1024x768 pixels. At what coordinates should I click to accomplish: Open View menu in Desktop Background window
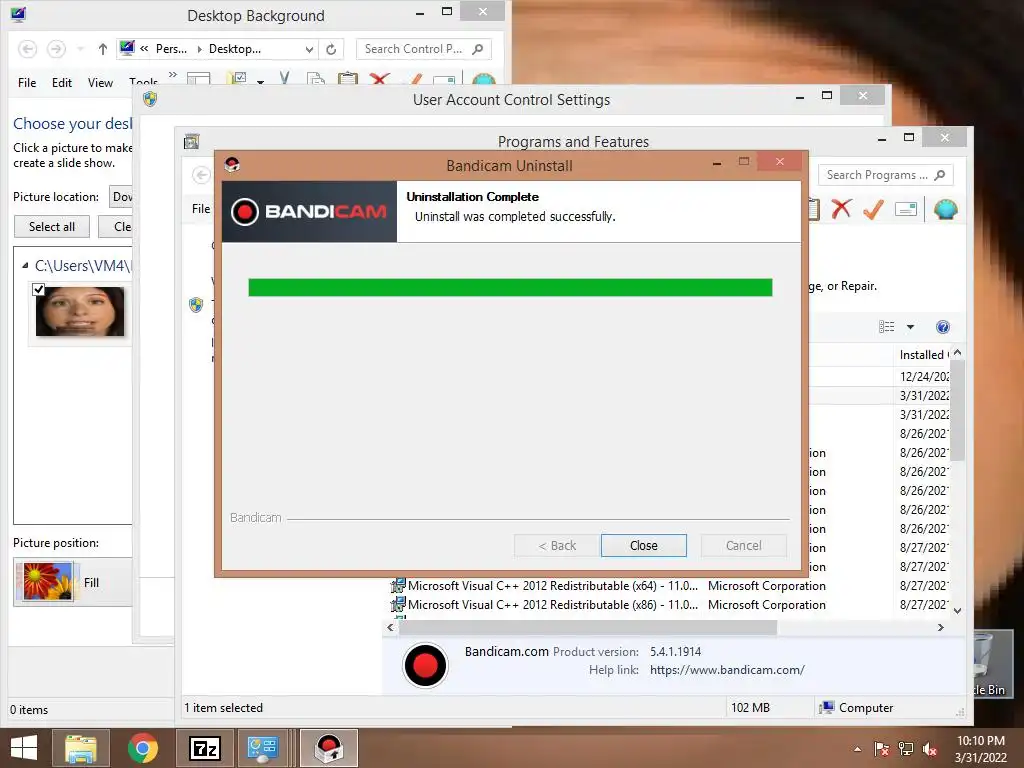click(x=101, y=83)
